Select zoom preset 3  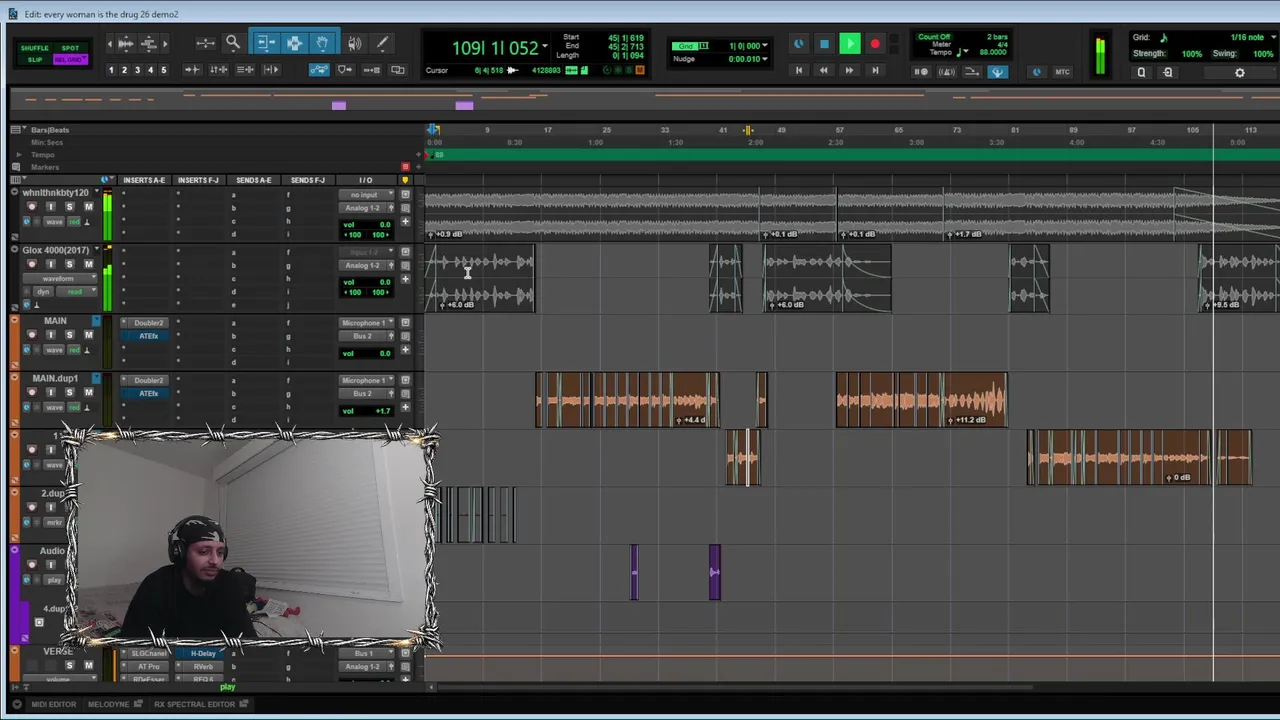137,70
